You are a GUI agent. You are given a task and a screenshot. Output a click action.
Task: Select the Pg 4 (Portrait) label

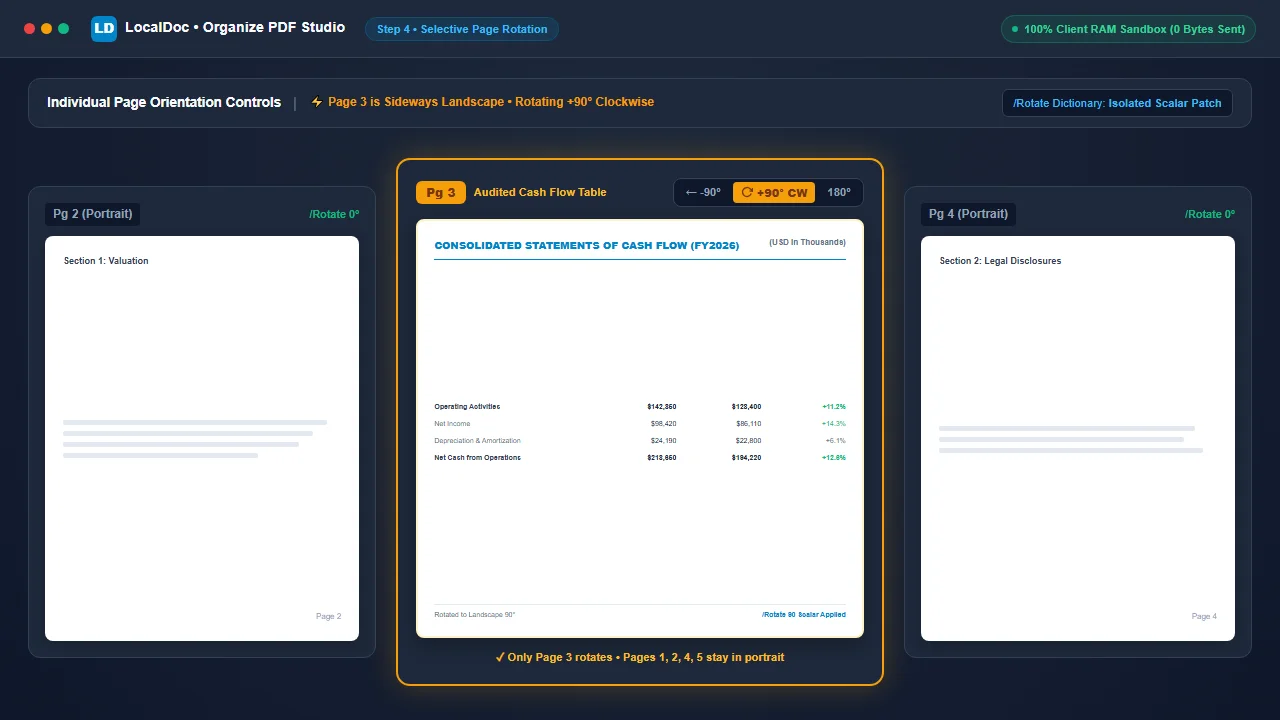968,214
